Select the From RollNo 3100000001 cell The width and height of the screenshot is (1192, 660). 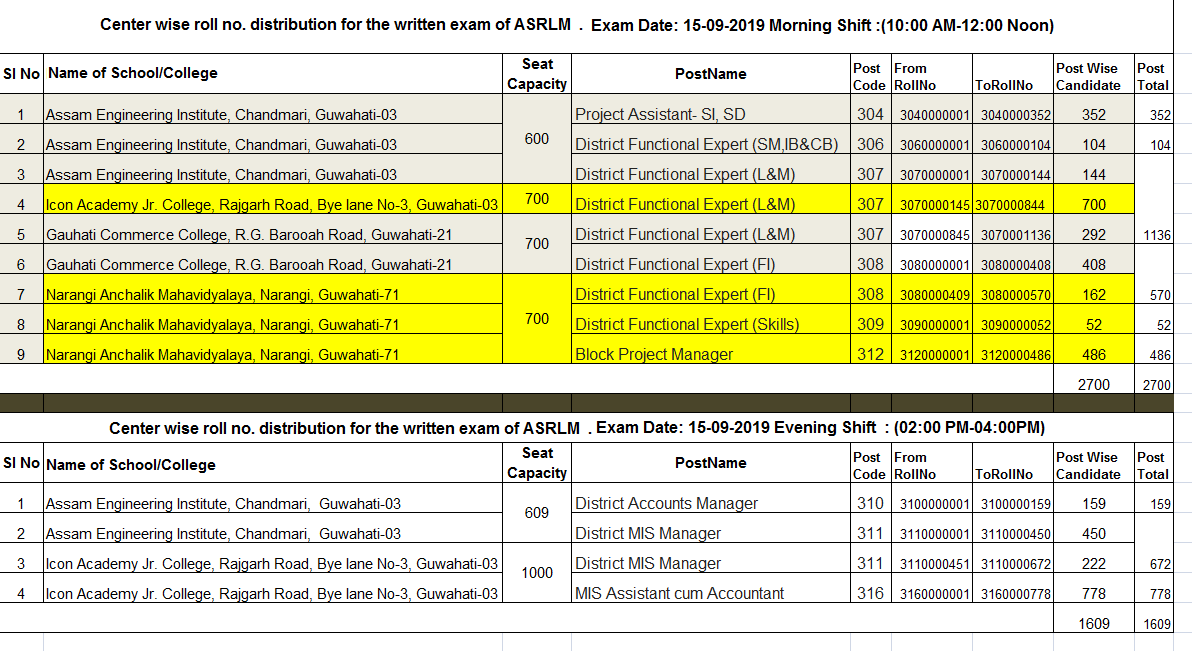931,498
